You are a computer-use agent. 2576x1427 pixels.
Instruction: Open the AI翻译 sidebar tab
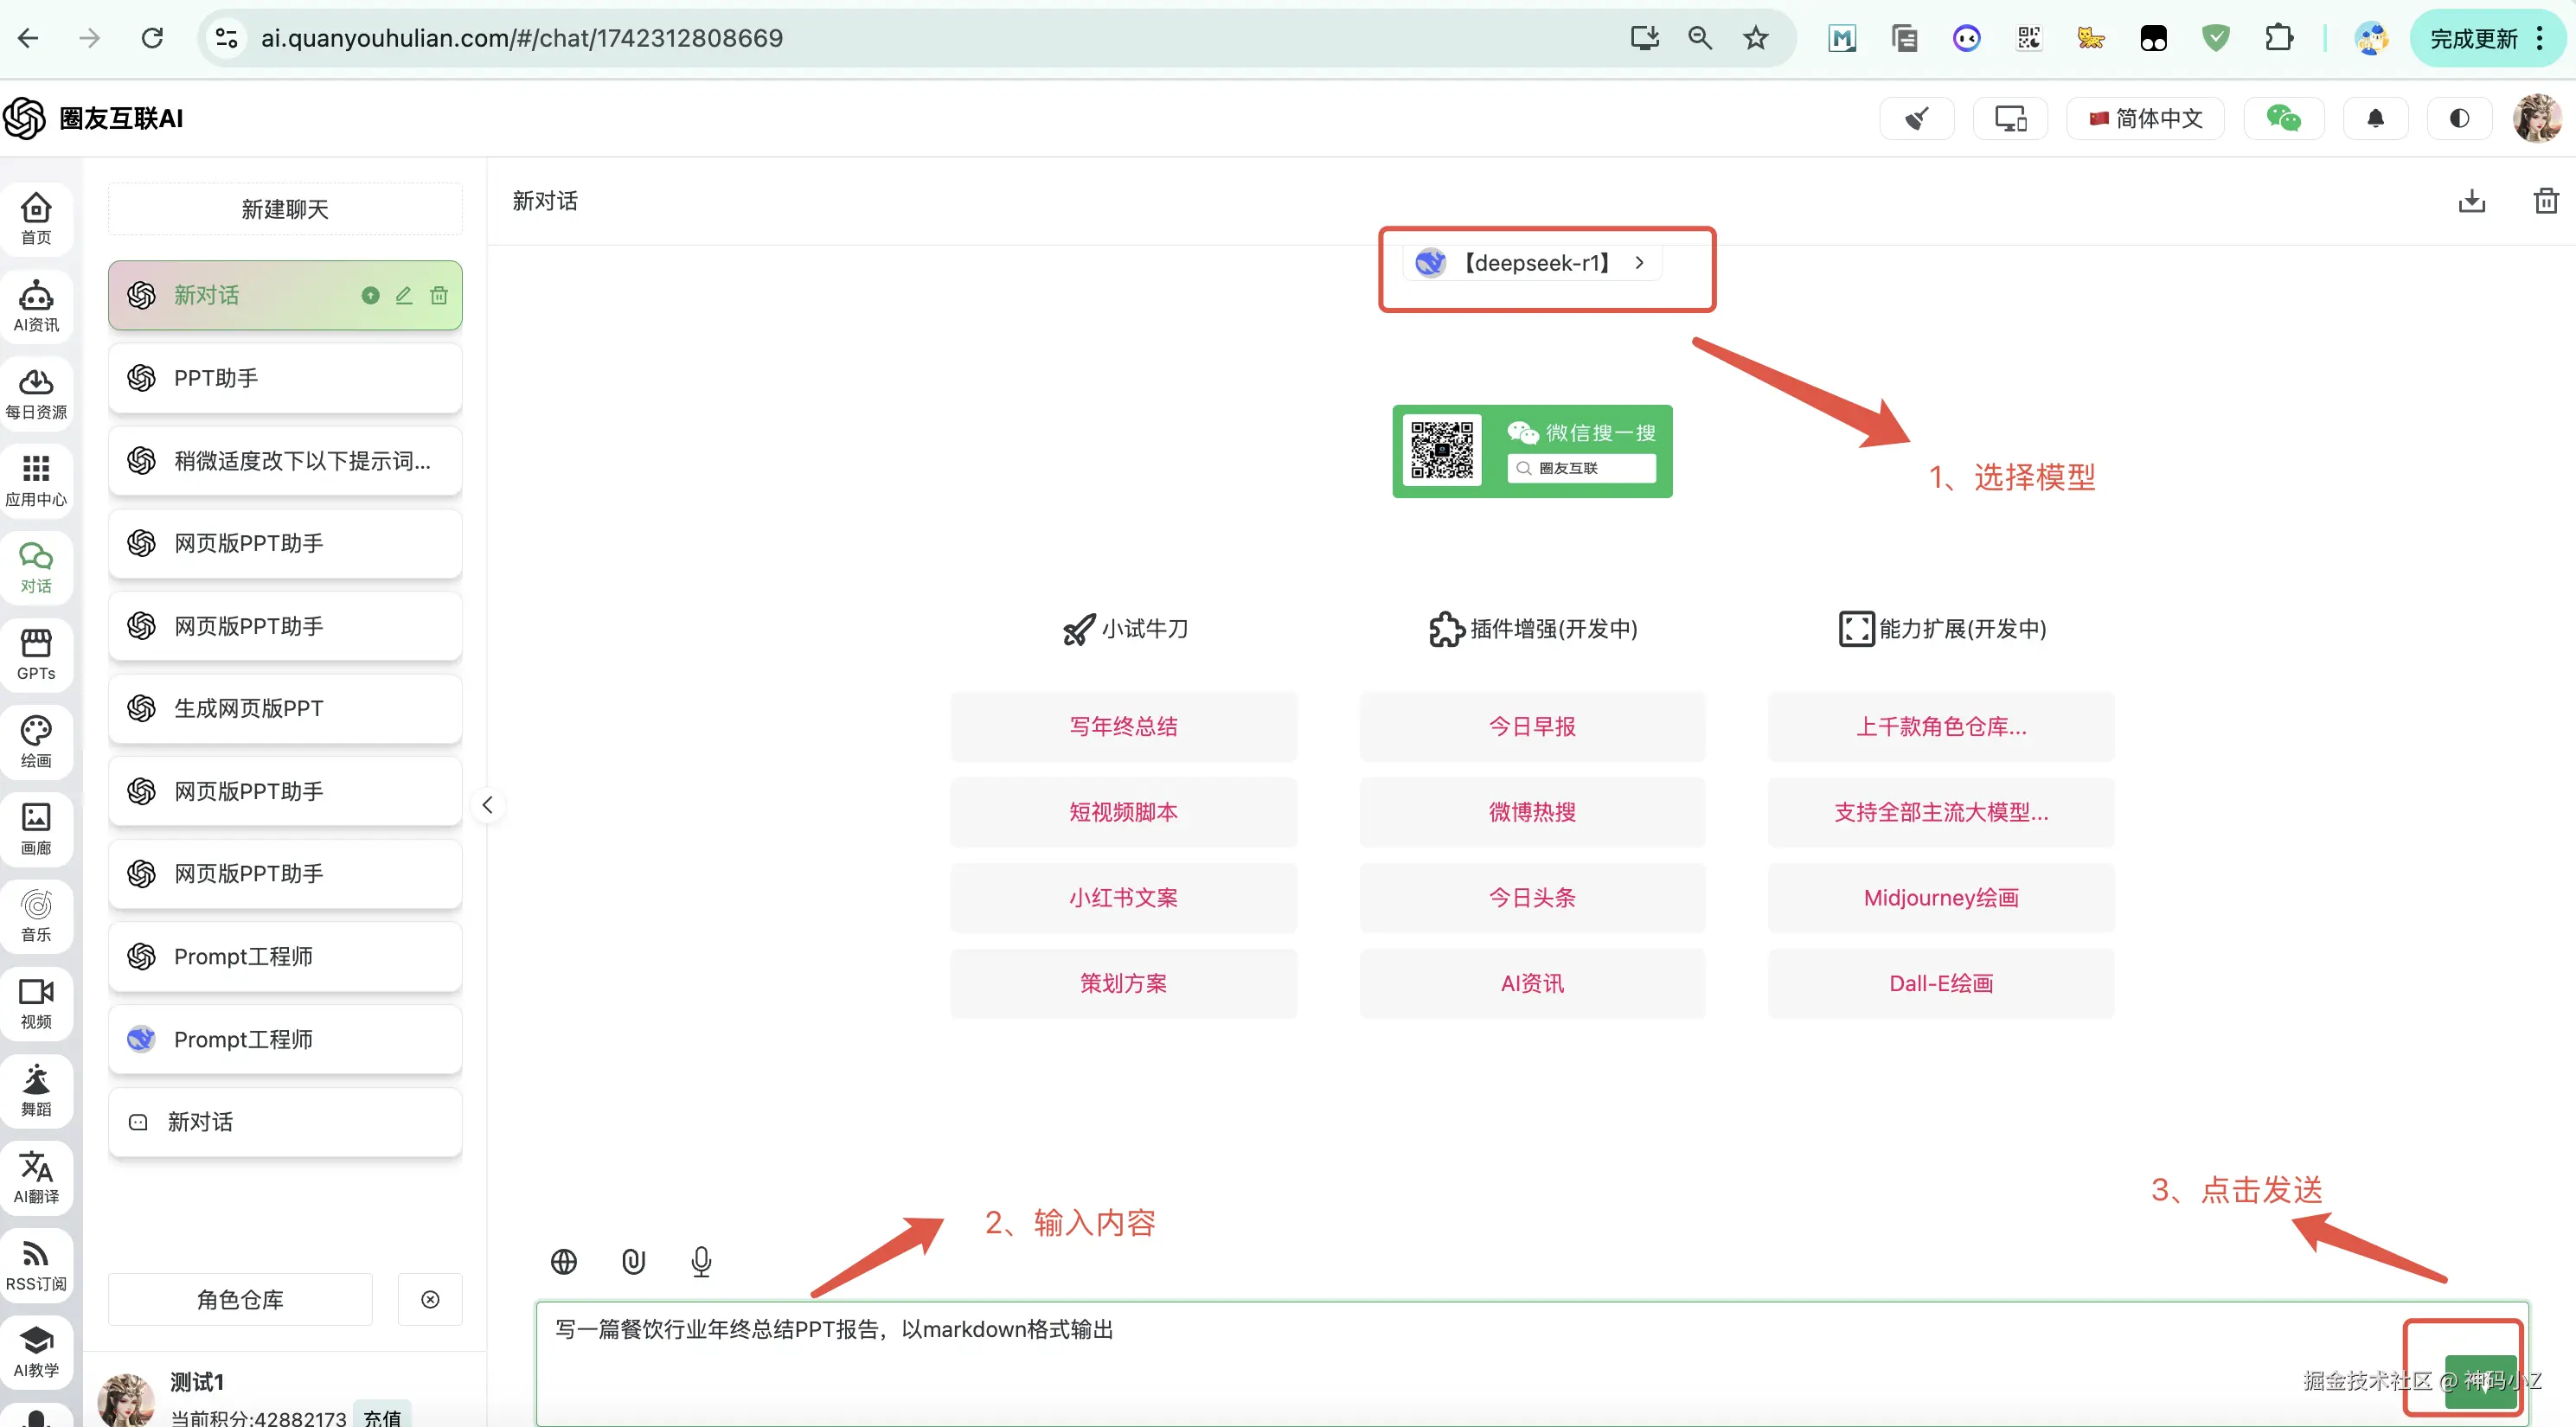coord(36,1176)
